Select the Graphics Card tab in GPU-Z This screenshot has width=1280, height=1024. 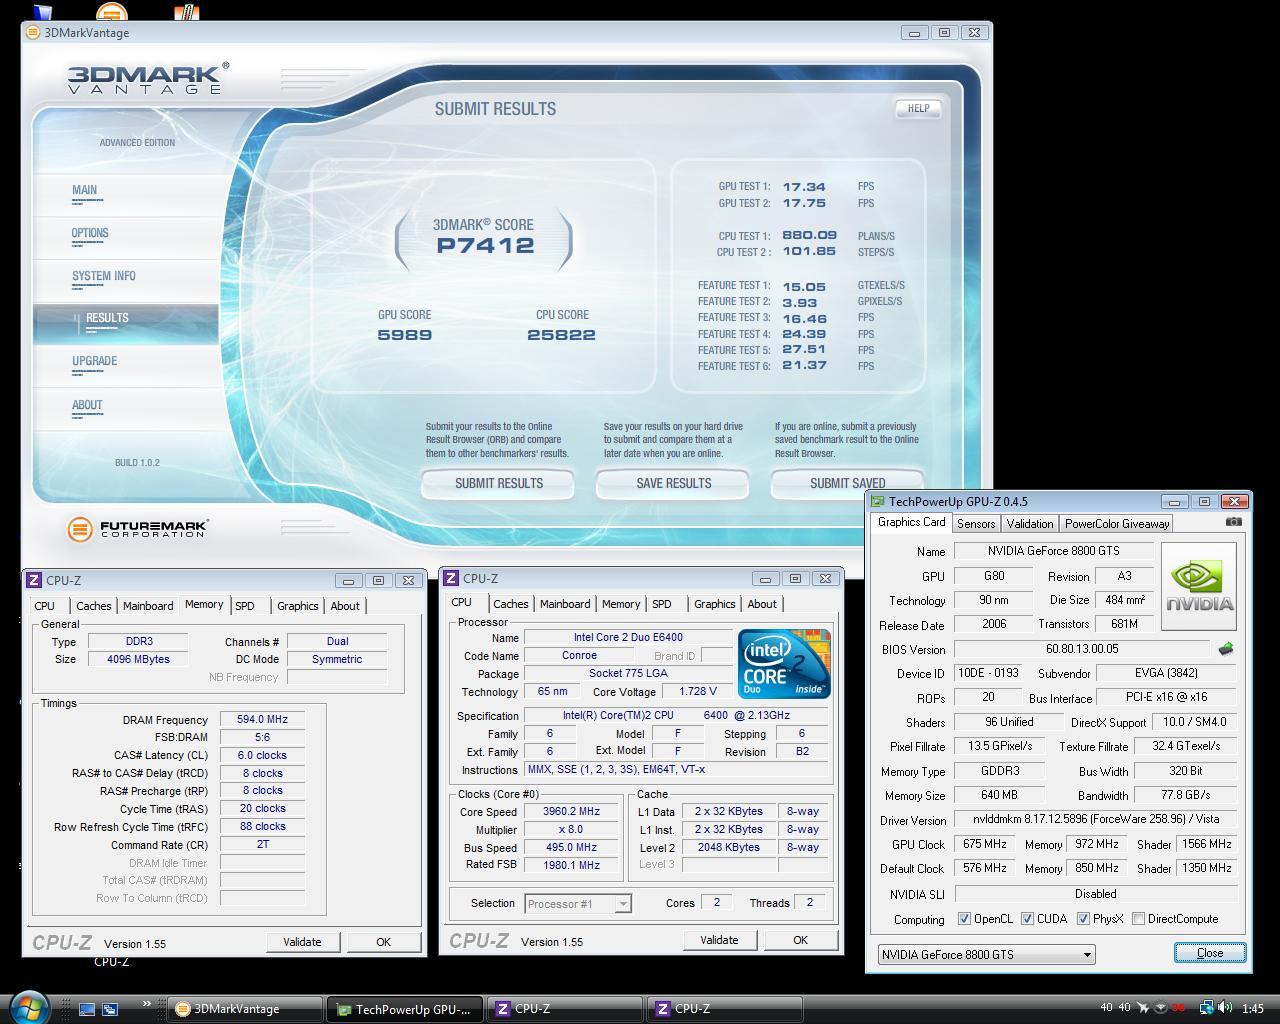coord(911,522)
